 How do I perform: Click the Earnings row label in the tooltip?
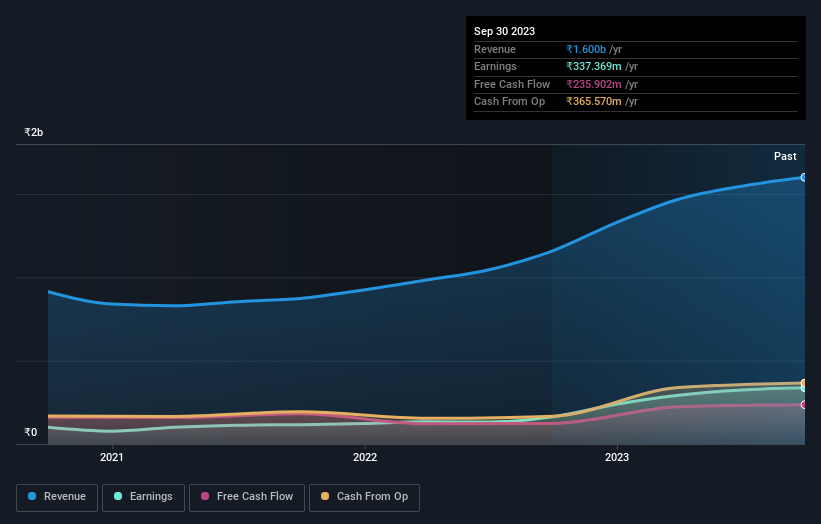(x=495, y=66)
